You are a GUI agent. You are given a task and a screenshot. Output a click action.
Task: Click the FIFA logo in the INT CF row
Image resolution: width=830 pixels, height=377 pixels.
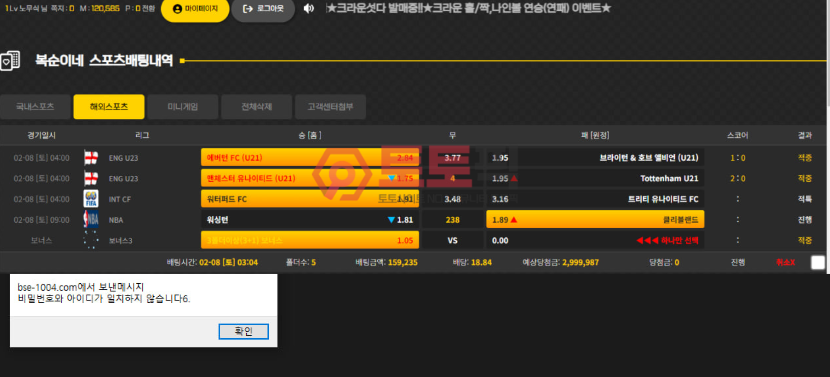91,199
